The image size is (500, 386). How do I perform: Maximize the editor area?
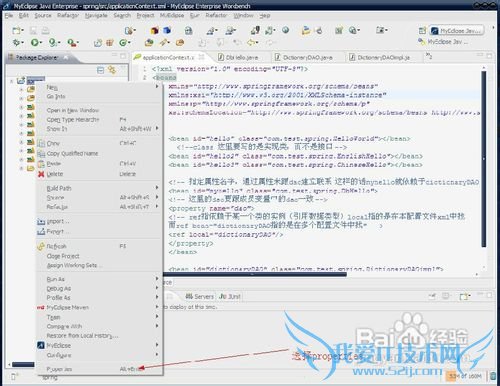pos(489,55)
